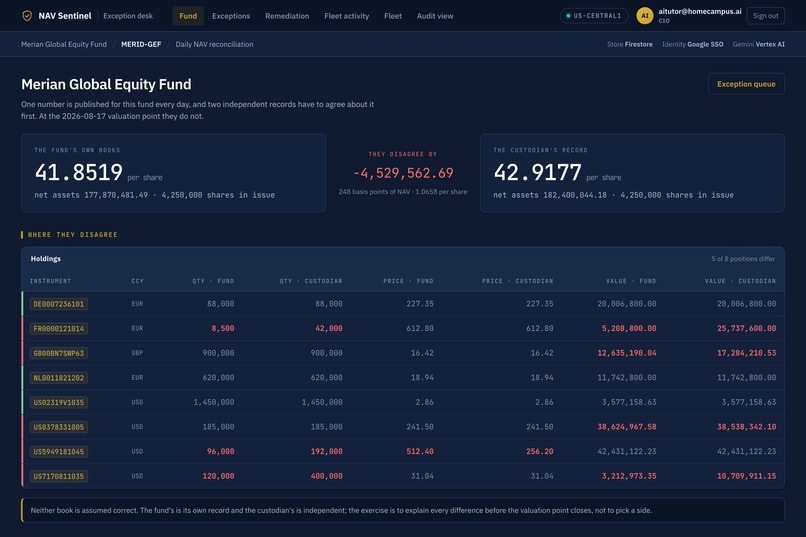Select instrument tag US7170811035
The width and height of the screenshot is (806, 537).
click(x=59, y=476)
